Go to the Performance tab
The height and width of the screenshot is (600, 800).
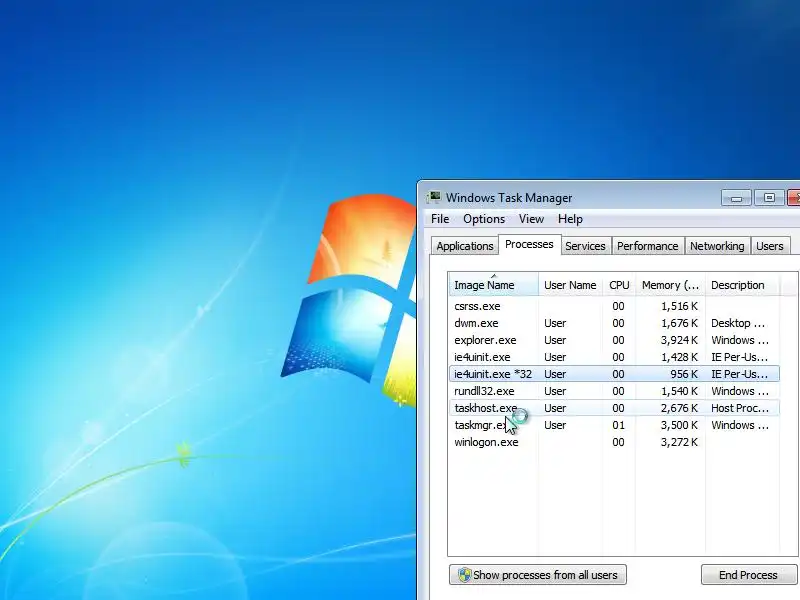click(x=647, y=246)
